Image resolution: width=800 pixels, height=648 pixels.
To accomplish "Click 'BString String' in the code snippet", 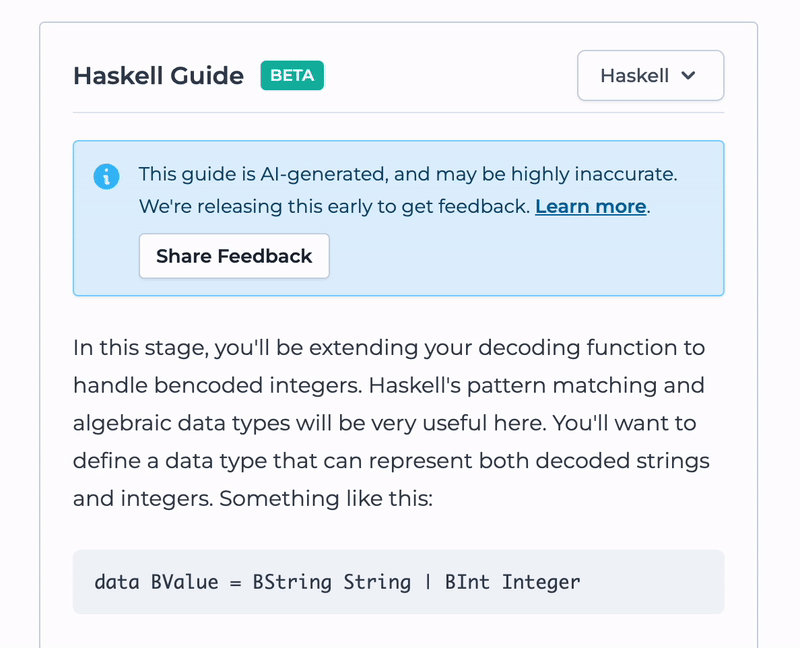I will point(332,582).
